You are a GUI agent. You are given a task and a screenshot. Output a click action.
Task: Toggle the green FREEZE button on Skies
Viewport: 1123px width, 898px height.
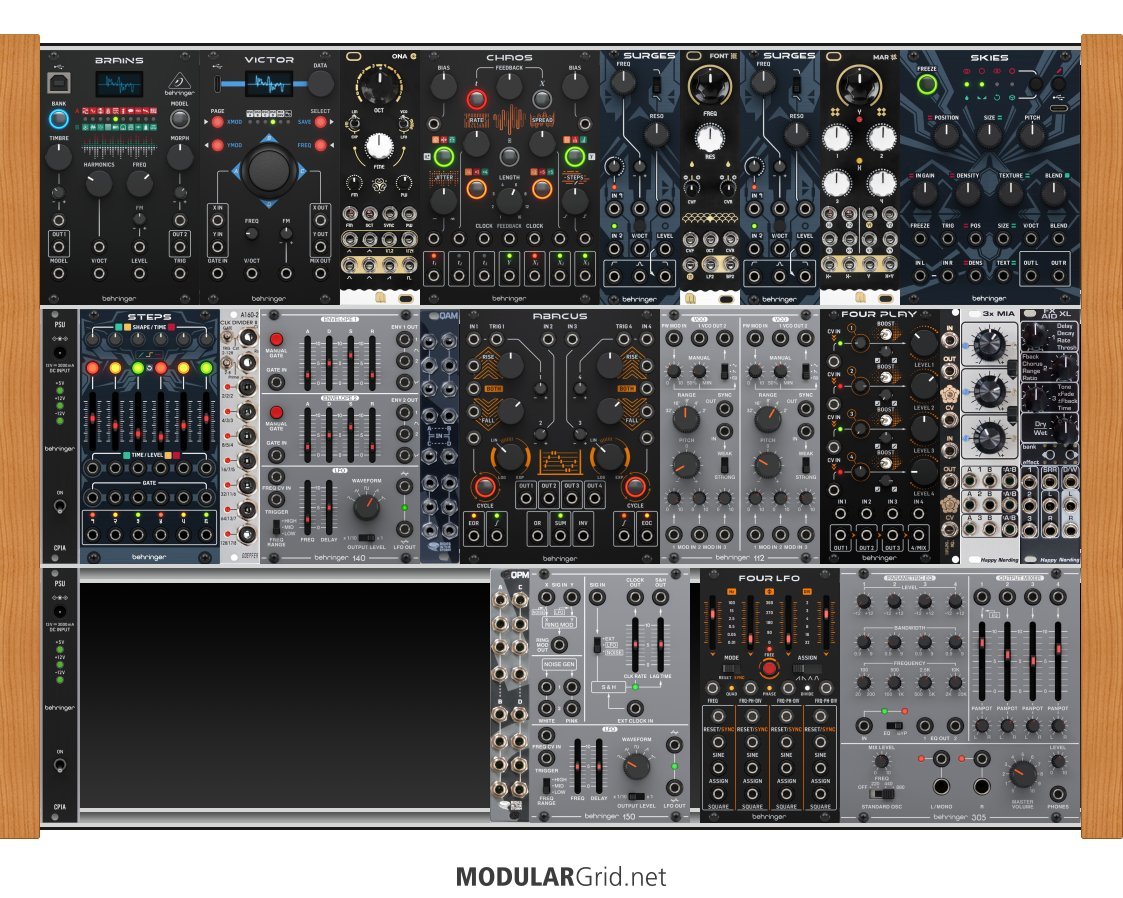point(927,85)
